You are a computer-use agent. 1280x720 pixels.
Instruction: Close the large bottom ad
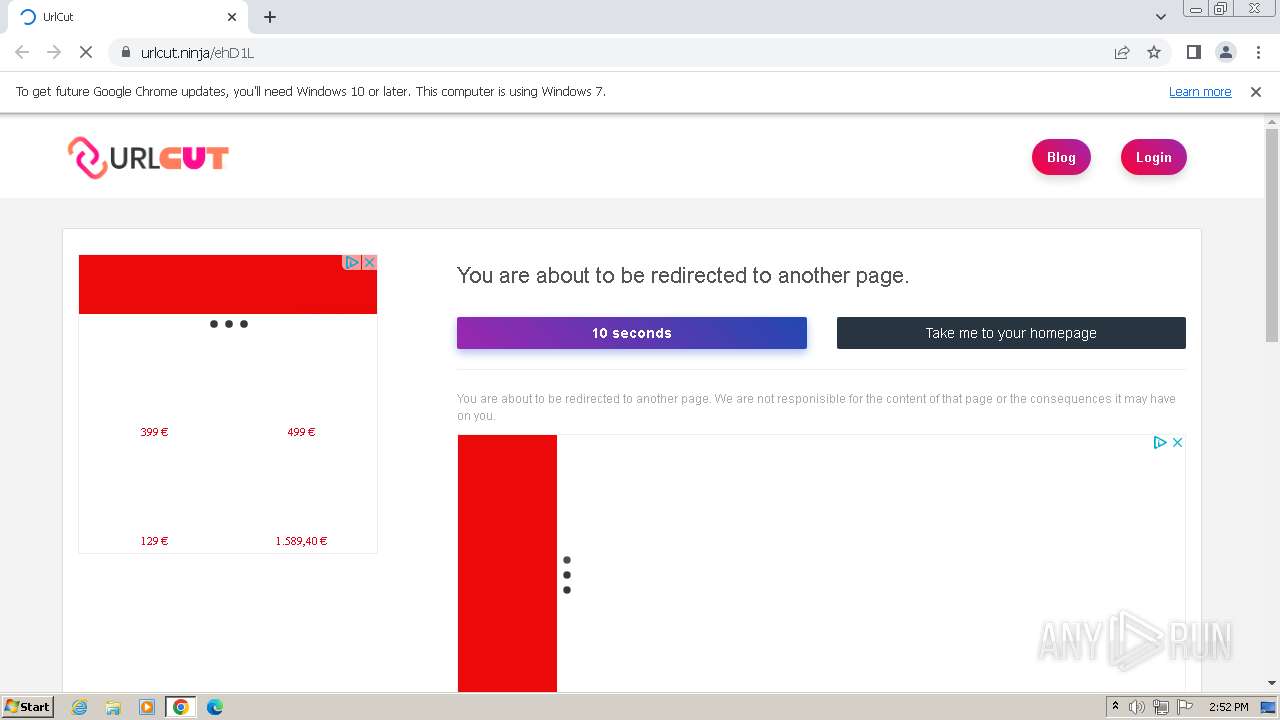click(x=1178, y=442)
